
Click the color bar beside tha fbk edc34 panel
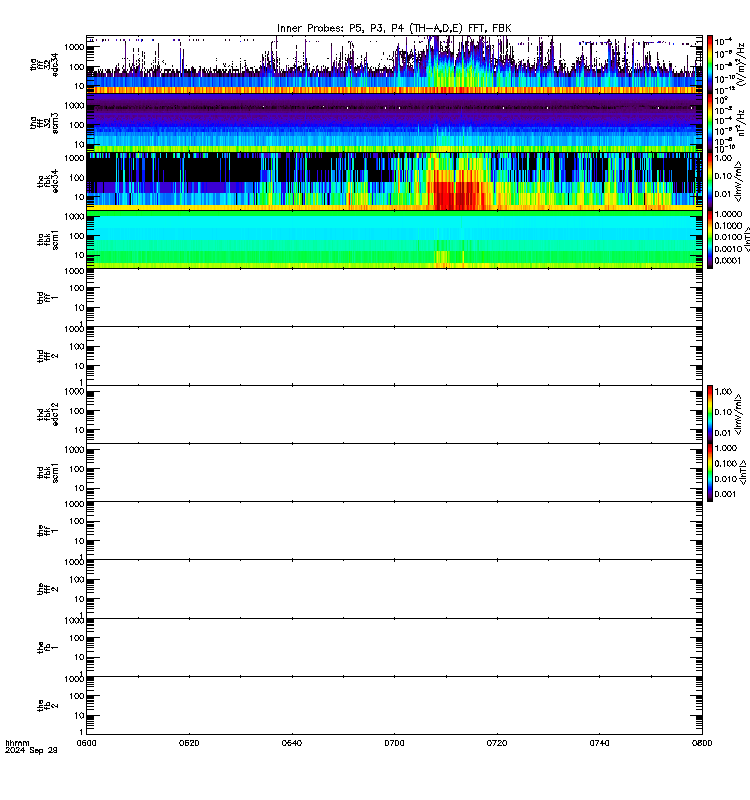(710, 181)
